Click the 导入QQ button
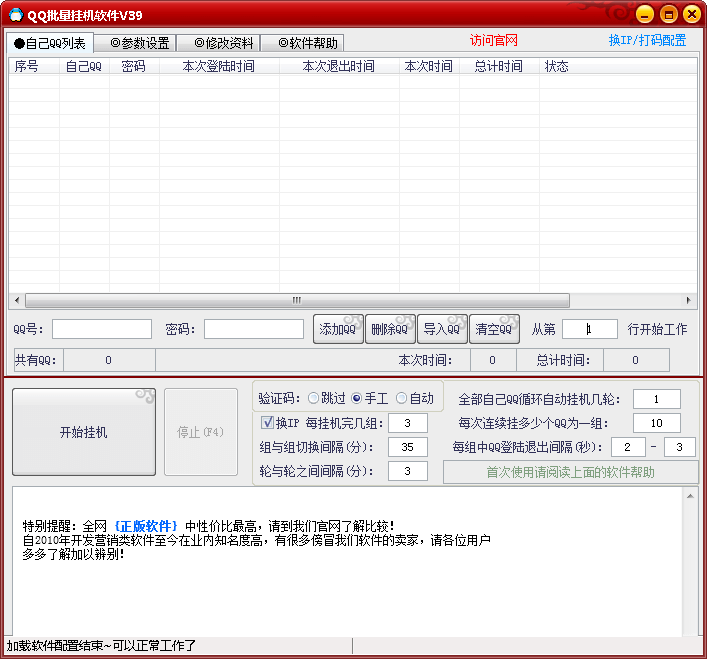The height and width of the screenshot is (659, 707). pos(442,329)
